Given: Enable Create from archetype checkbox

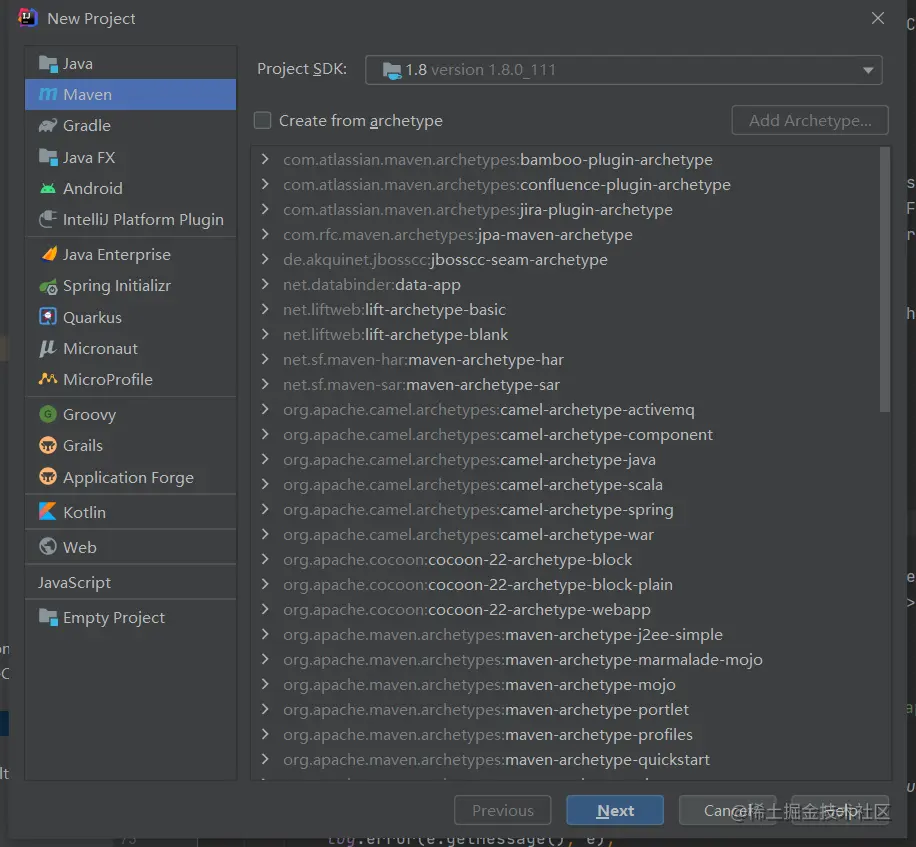Looking at the screenshot, I should pyautogui.click(x=263, y=120).
